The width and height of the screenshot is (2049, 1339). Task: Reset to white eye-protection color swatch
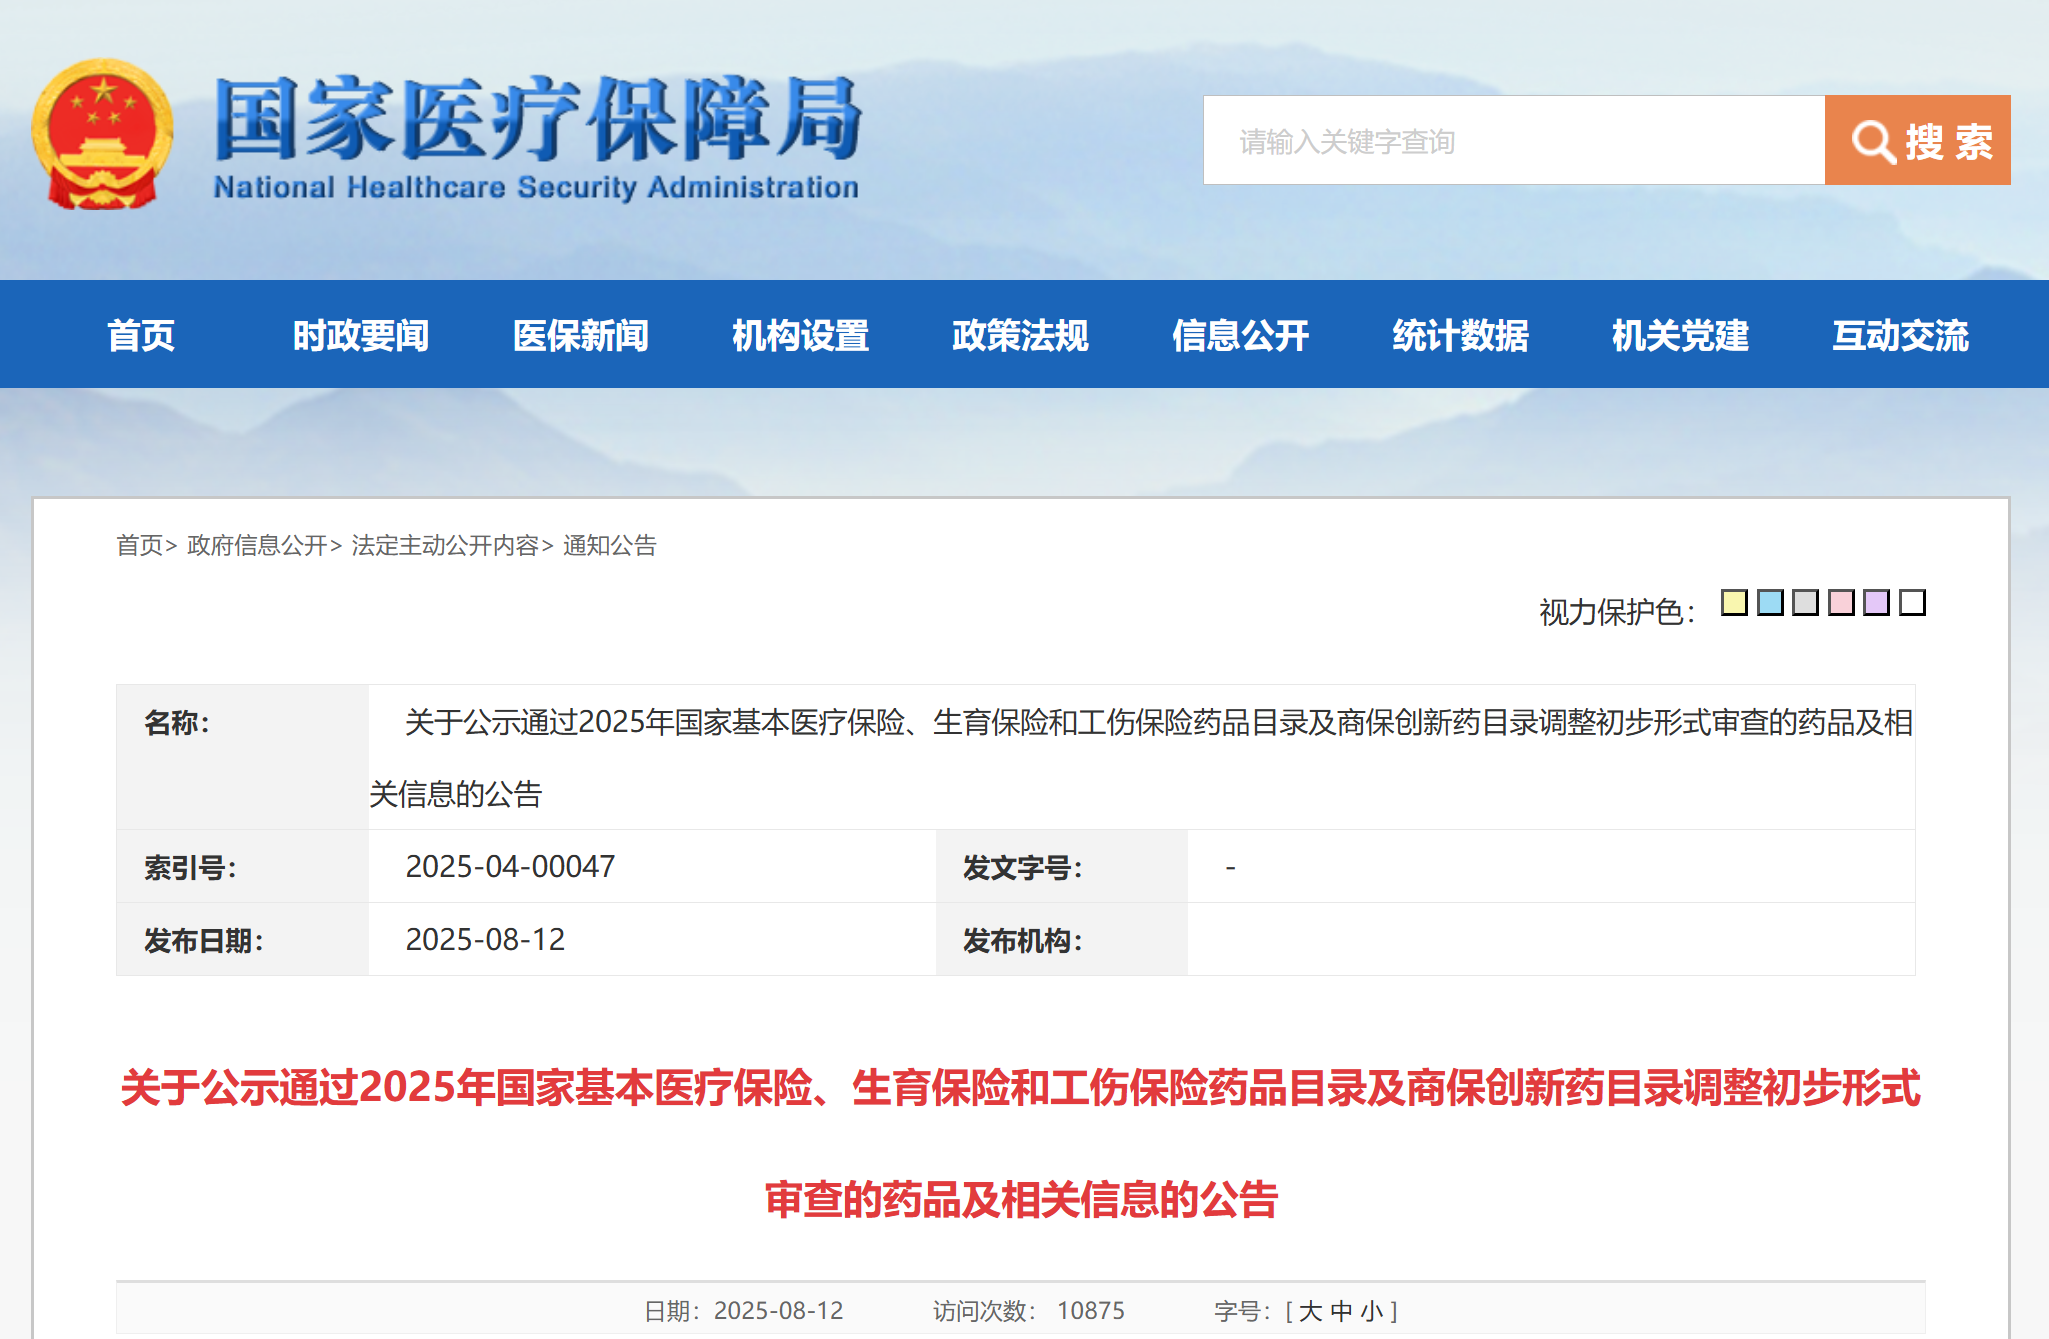point(1912,602)
